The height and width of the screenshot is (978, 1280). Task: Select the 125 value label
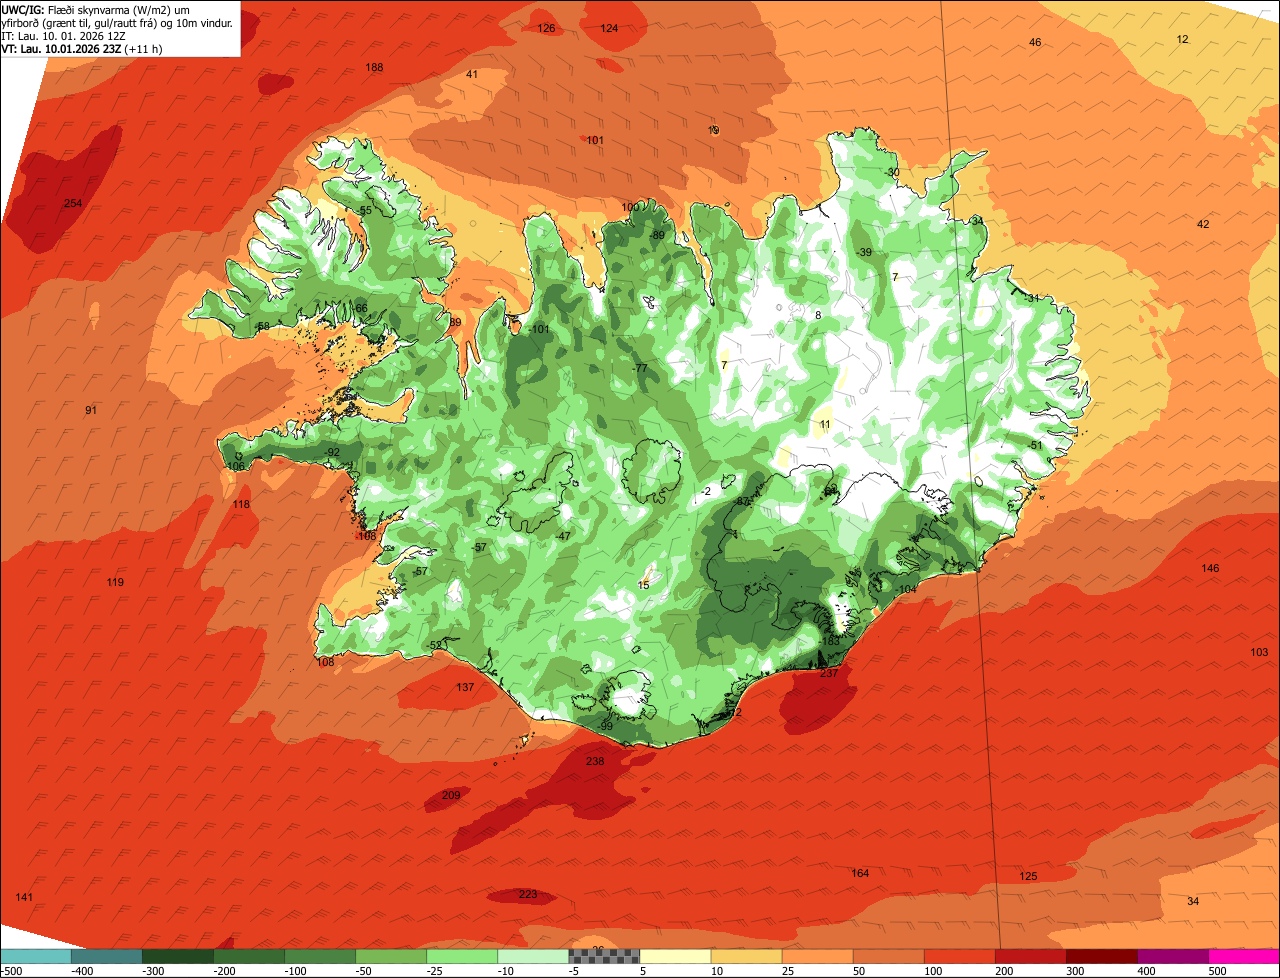(1028, 876)
